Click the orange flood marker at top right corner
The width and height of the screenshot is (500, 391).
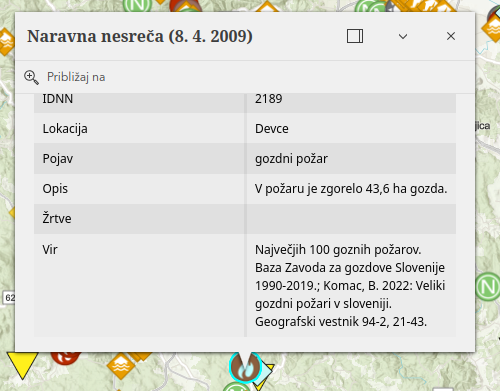tap(492, 28)
